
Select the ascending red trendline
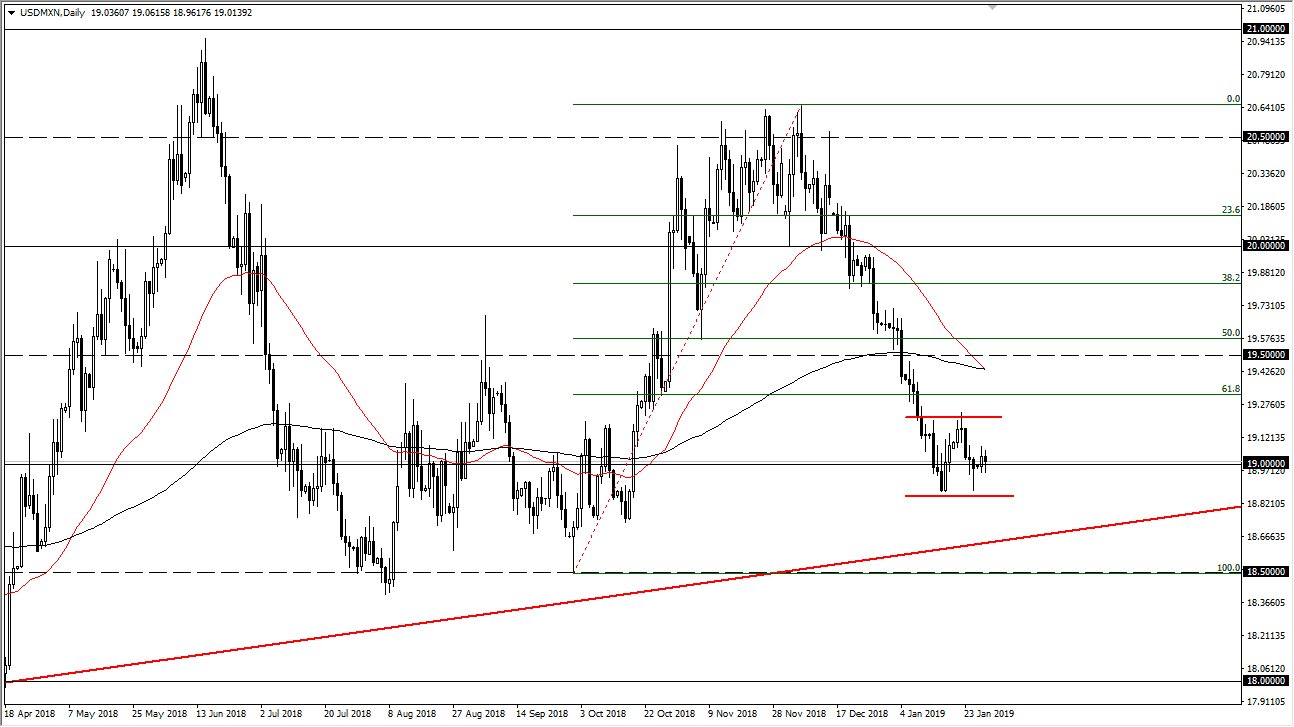(600, 595)
